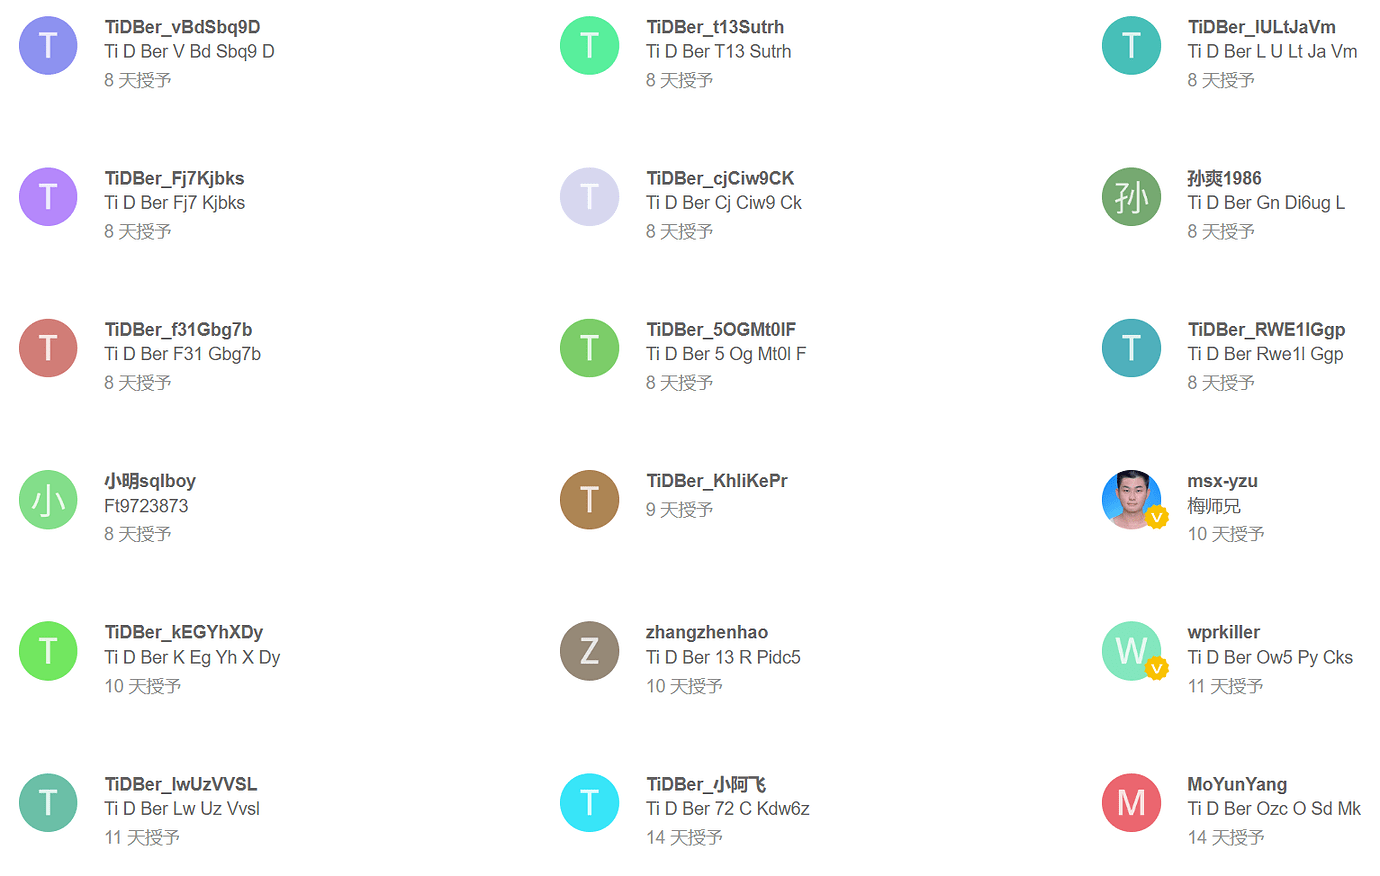Viewport: 1380px width, 876px height.
Task: Visit the TiDBer_Fj7Kjbks username link
Action: pos(174,178)
